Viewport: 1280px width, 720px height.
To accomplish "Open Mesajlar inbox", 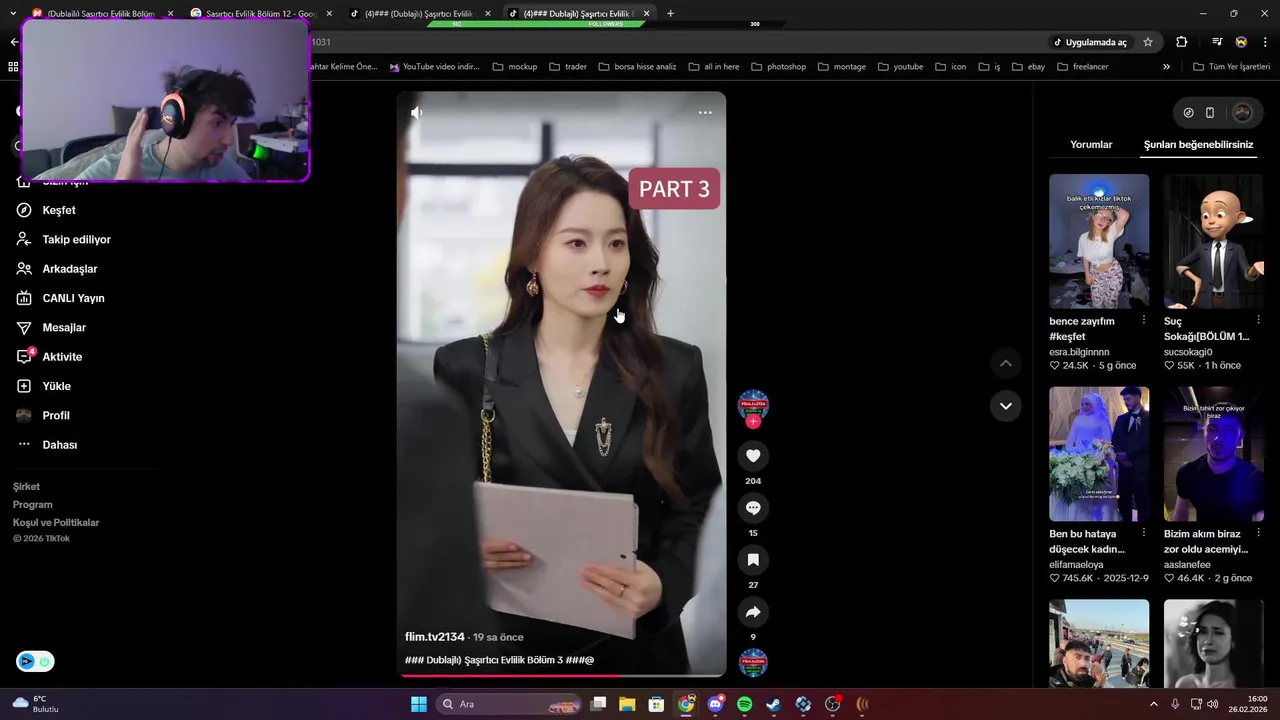I will pos(51,328).
